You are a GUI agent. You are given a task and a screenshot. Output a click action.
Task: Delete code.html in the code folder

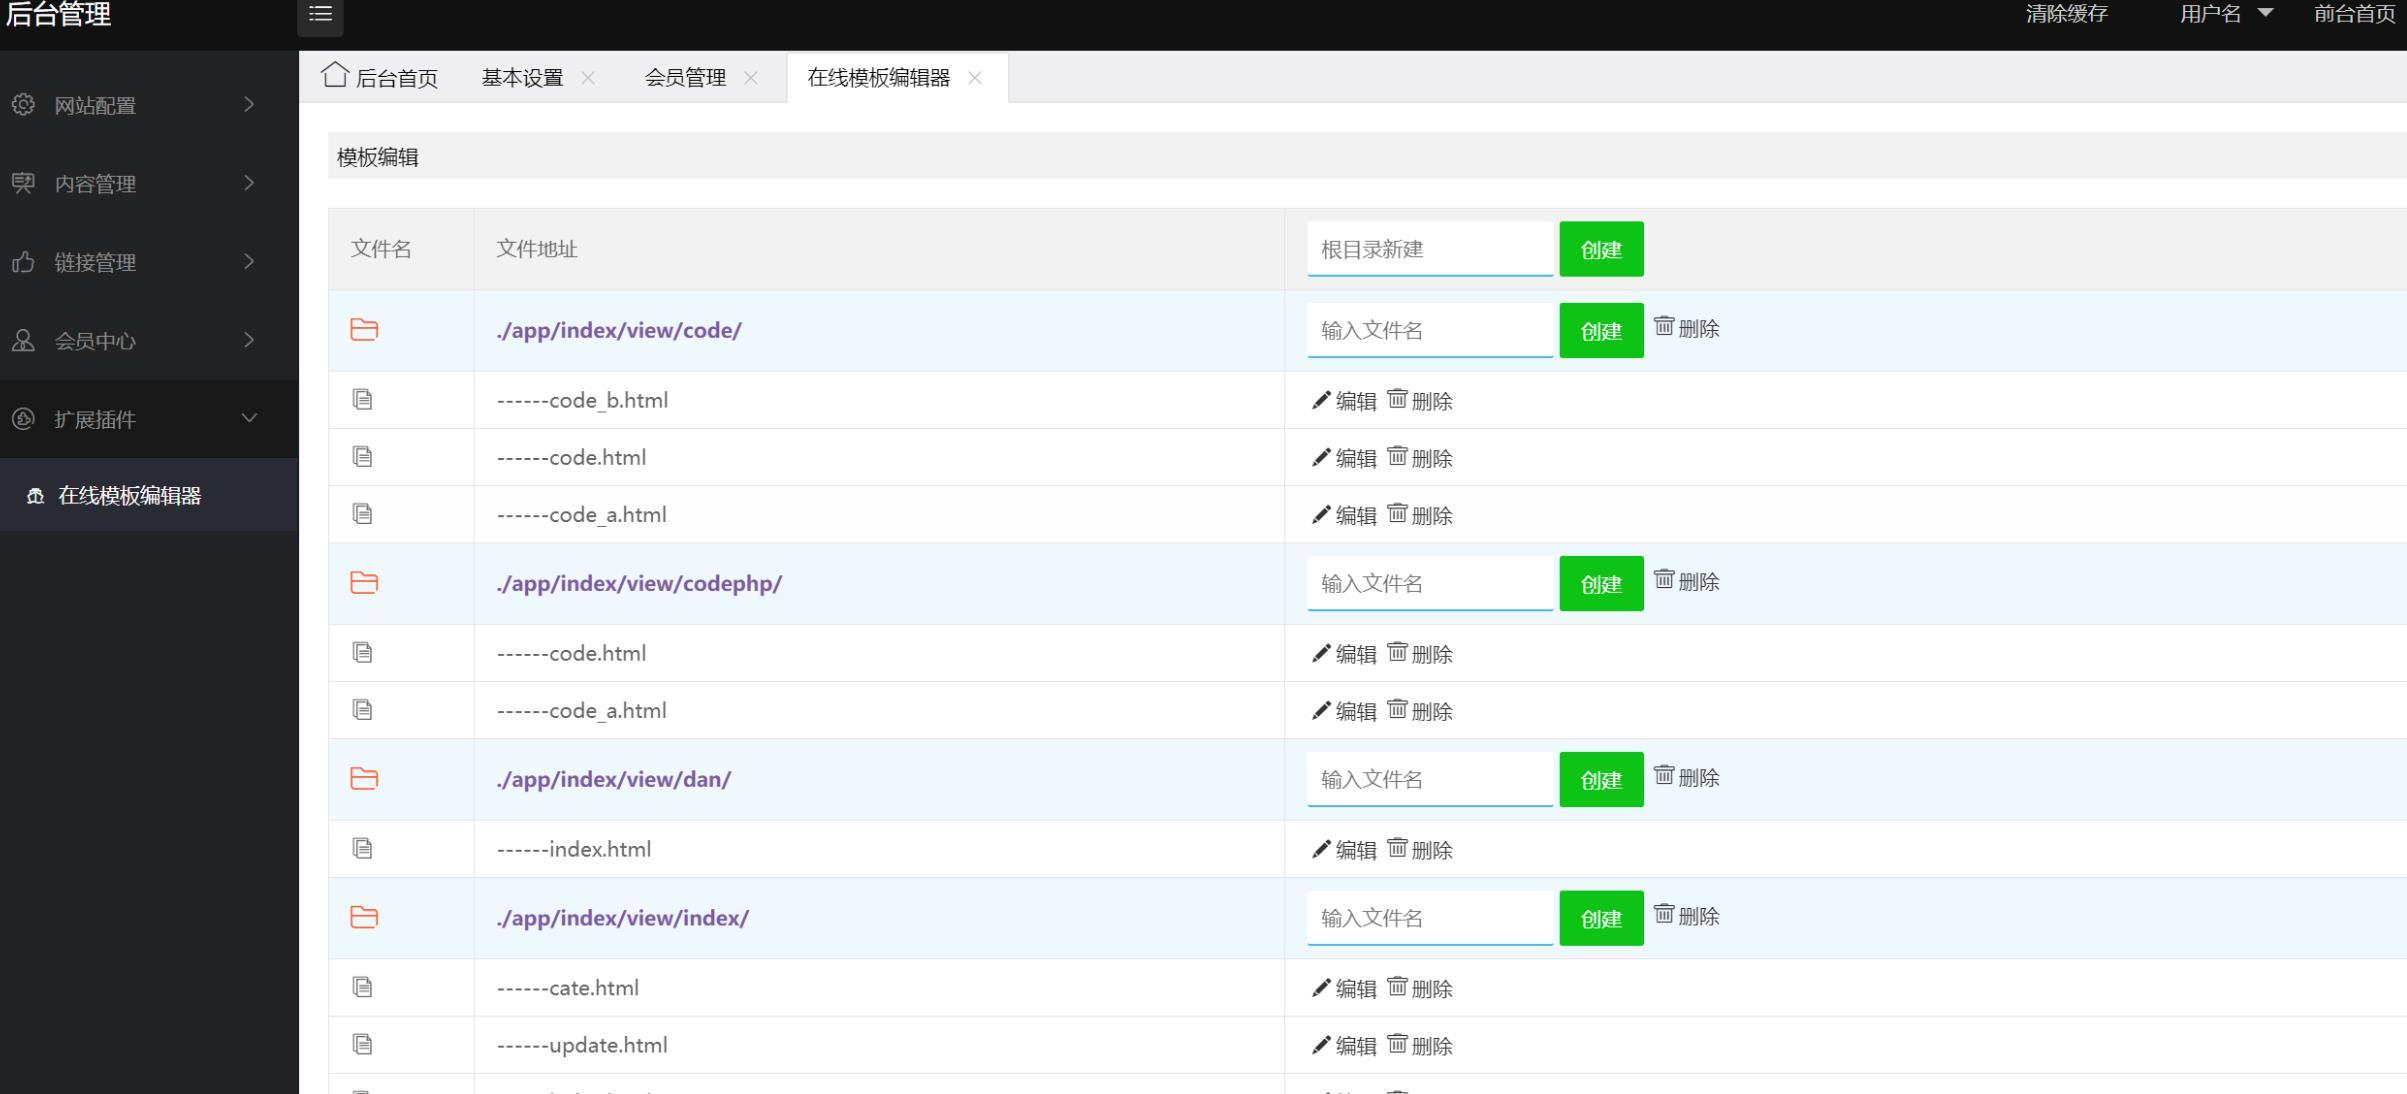point(1420,458)
